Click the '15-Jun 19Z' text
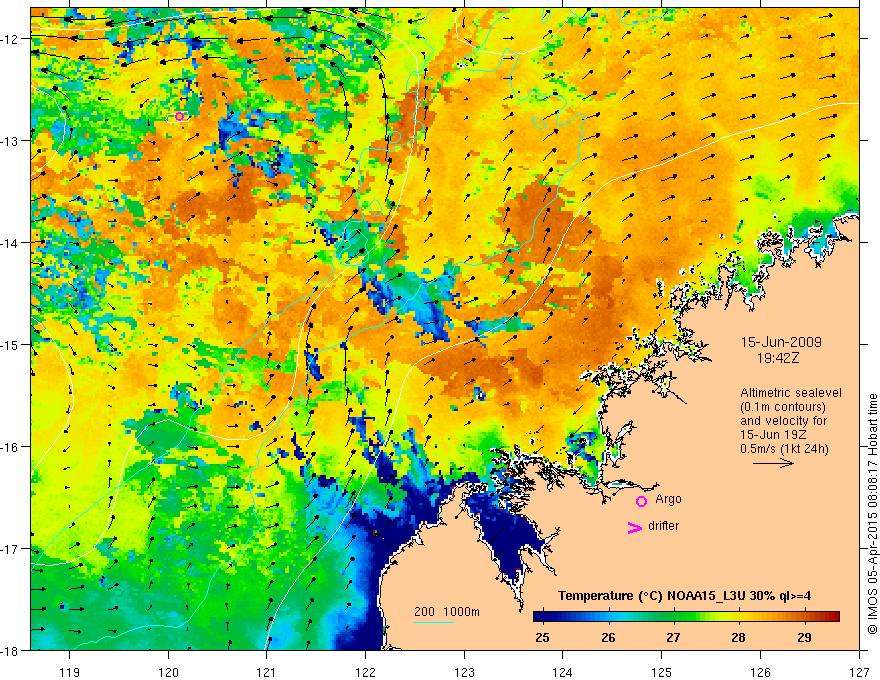The image size is (880, 680). 772,435
